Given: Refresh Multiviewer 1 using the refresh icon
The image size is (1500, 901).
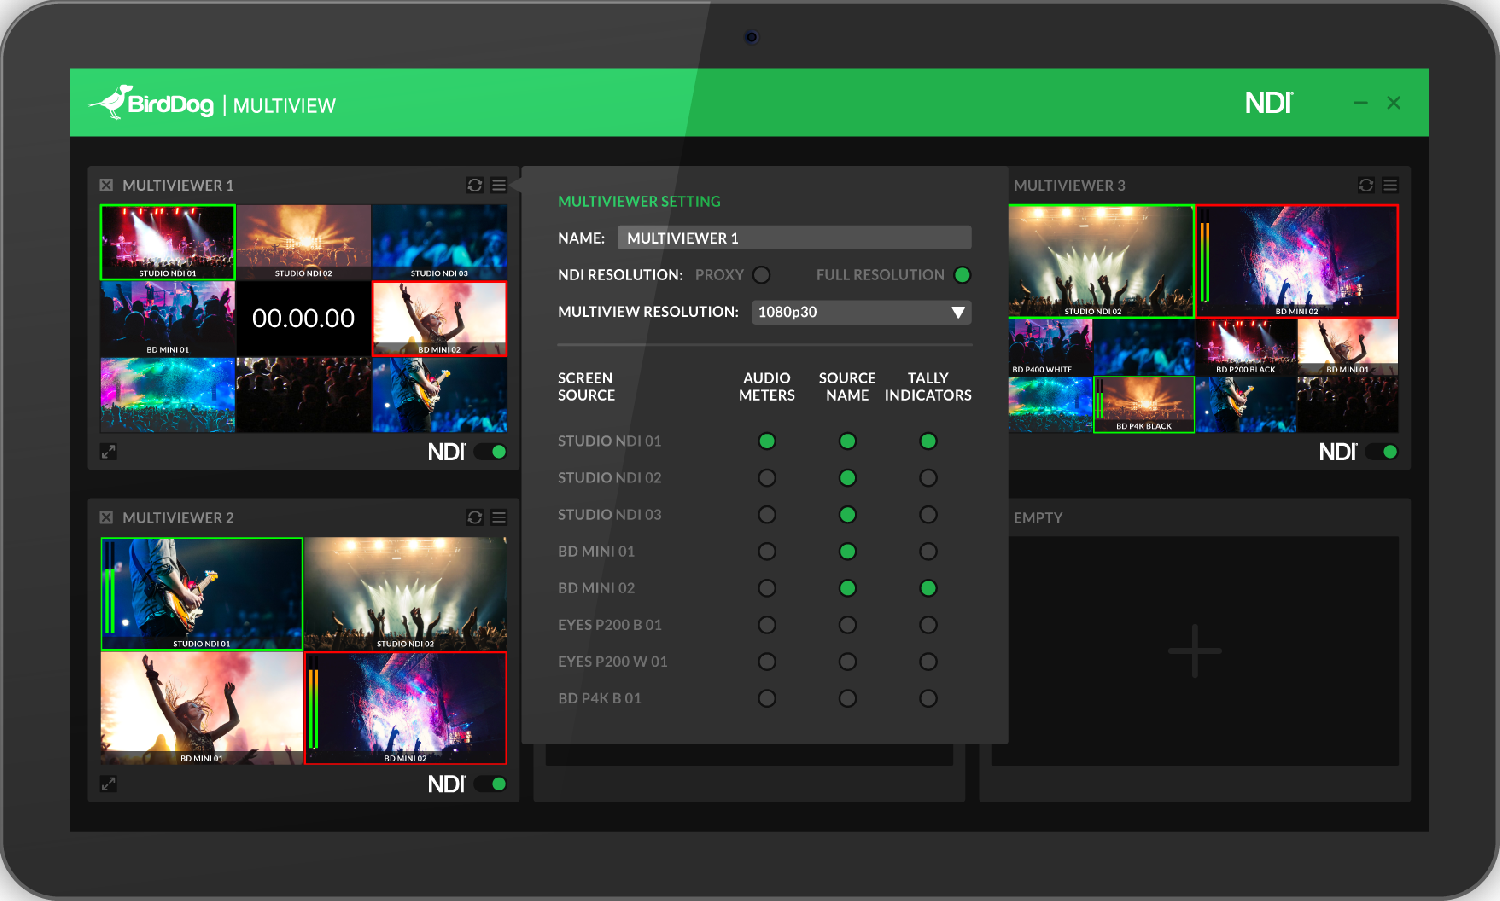Looking at the screenshot, I should click(475, 185).
